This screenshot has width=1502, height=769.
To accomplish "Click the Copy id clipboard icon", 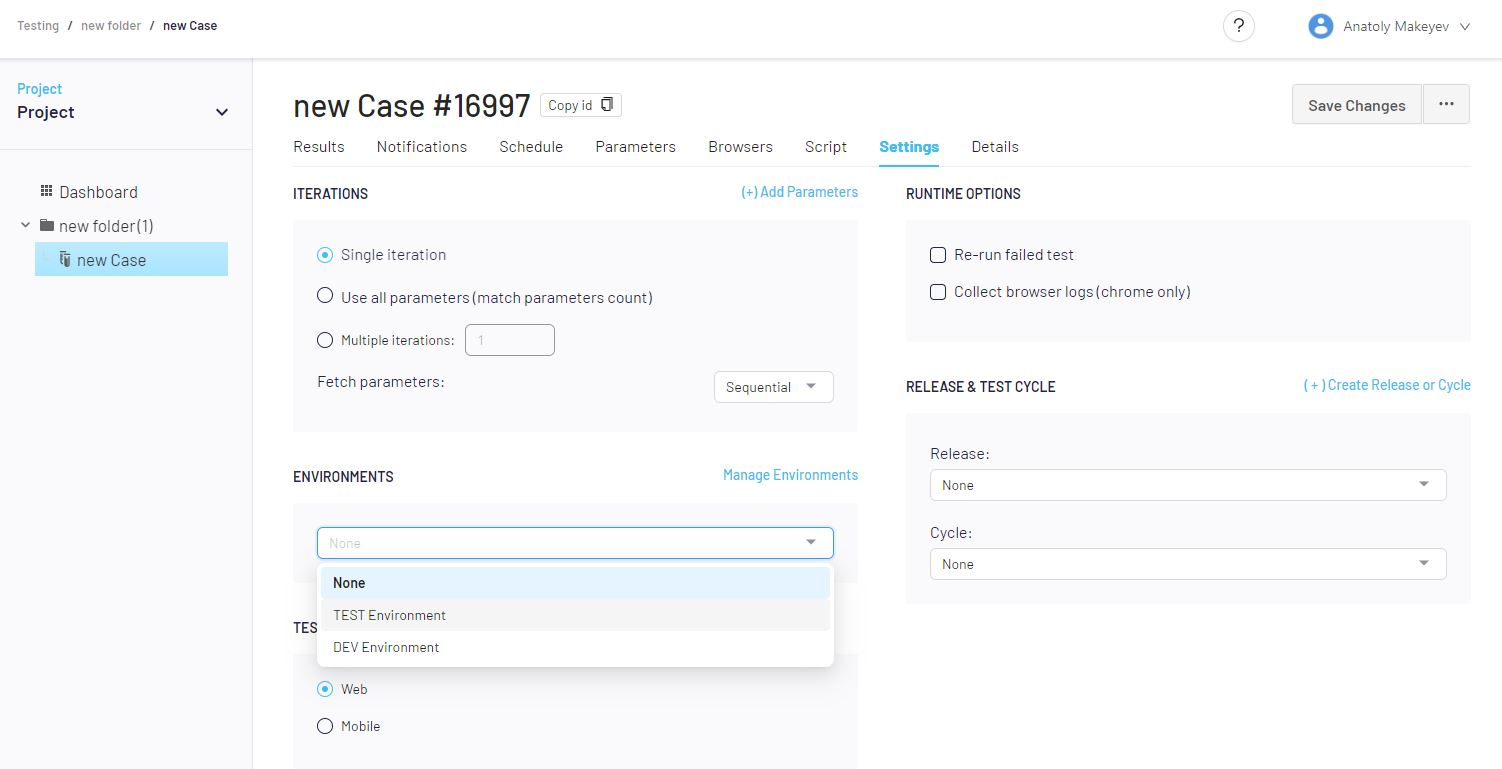I will pyautogui.click(x=606, y=105).
